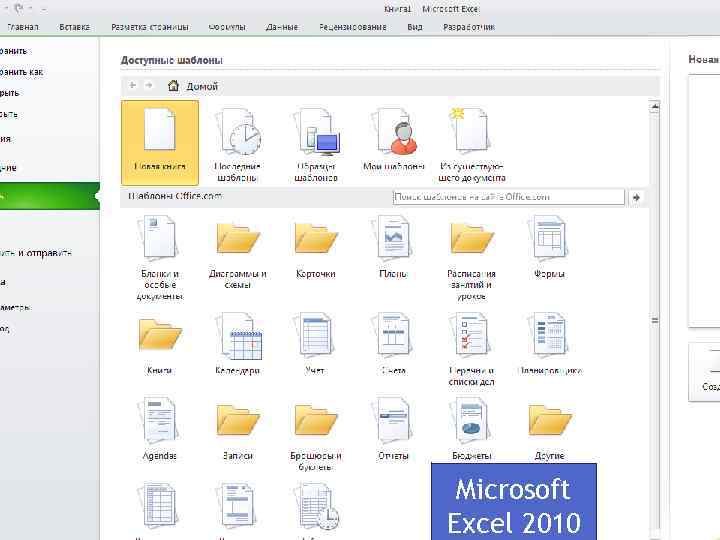Switch to the Данные ribbon tab
Viewport: 720px width, 540px height.
click(x=282, y=27)
